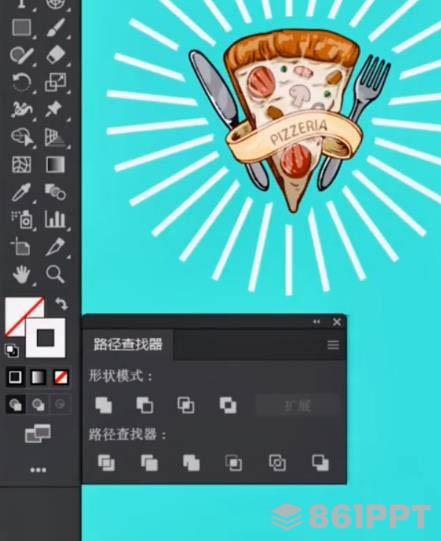
Task: Click the Divide pathfinder icon
Action: 106,463
